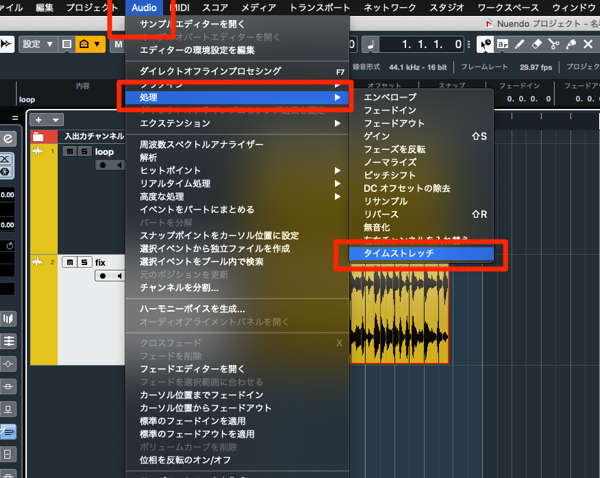This screenshot has width=600, height=478.
Task: Click the framed-bar icon below the blue one
Action: (8, 454)
